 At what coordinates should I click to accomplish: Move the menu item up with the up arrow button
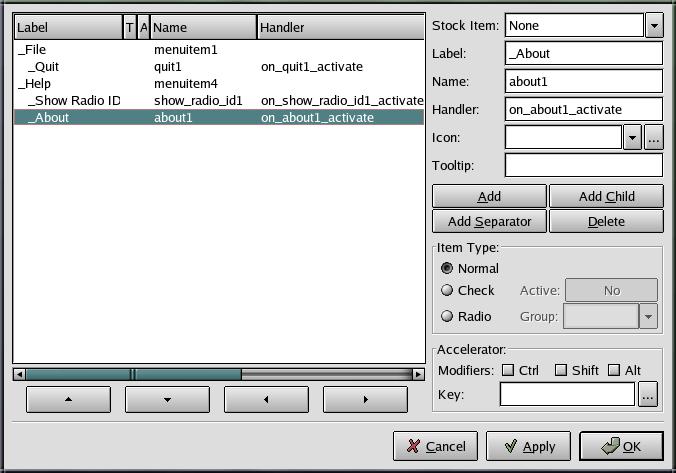pos(67,399)
